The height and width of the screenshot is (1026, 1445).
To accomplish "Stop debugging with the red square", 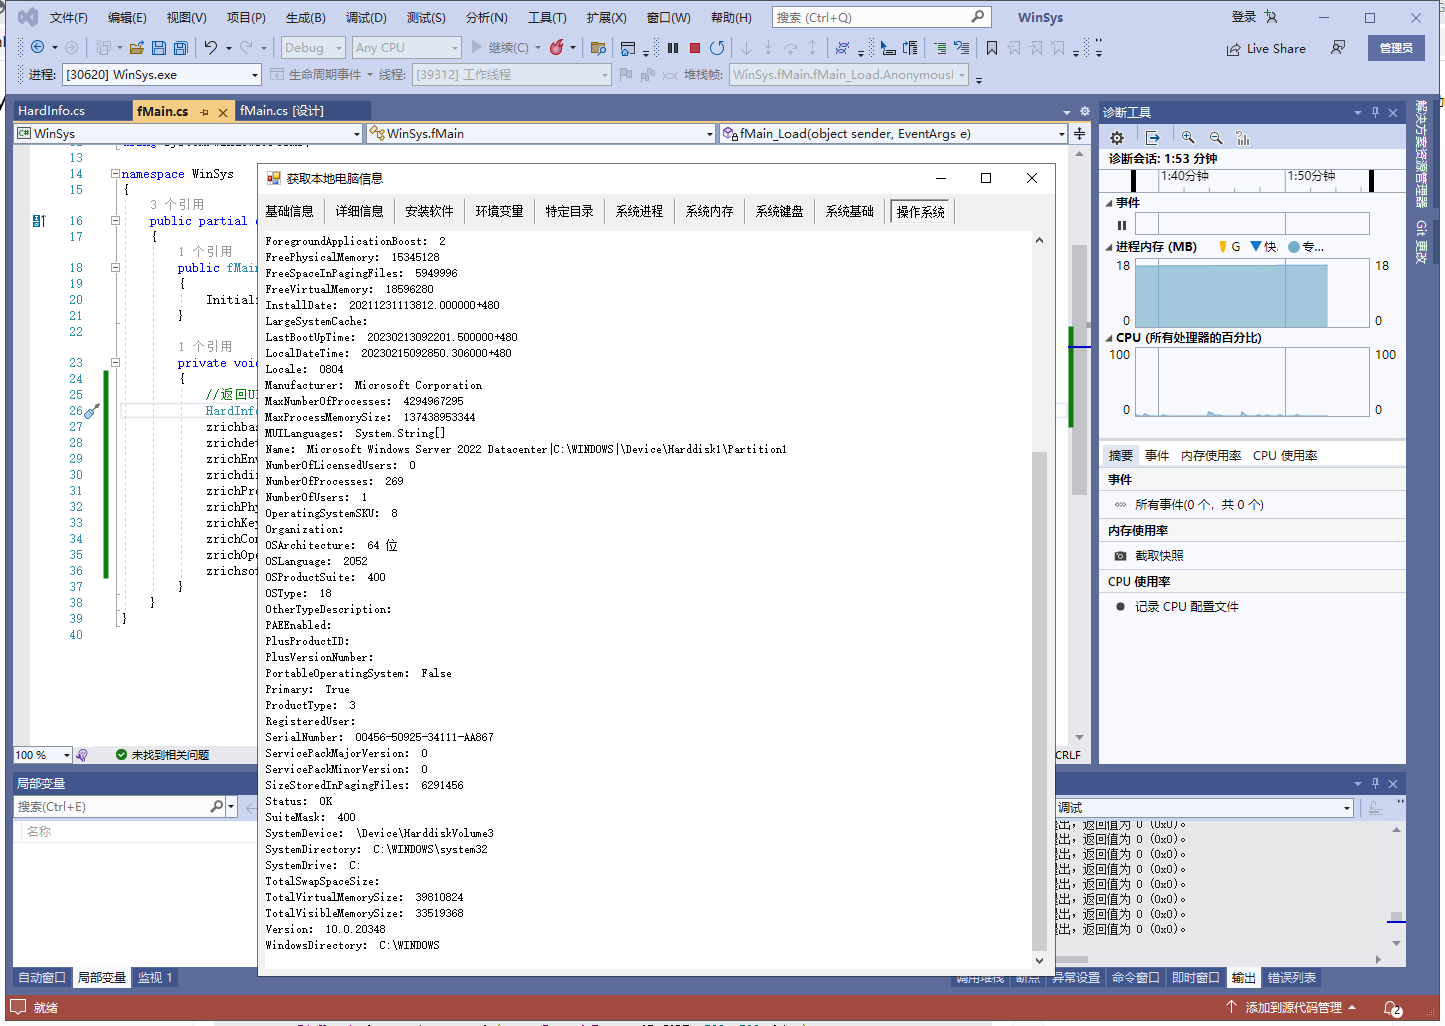I will (x=695, y=47).
